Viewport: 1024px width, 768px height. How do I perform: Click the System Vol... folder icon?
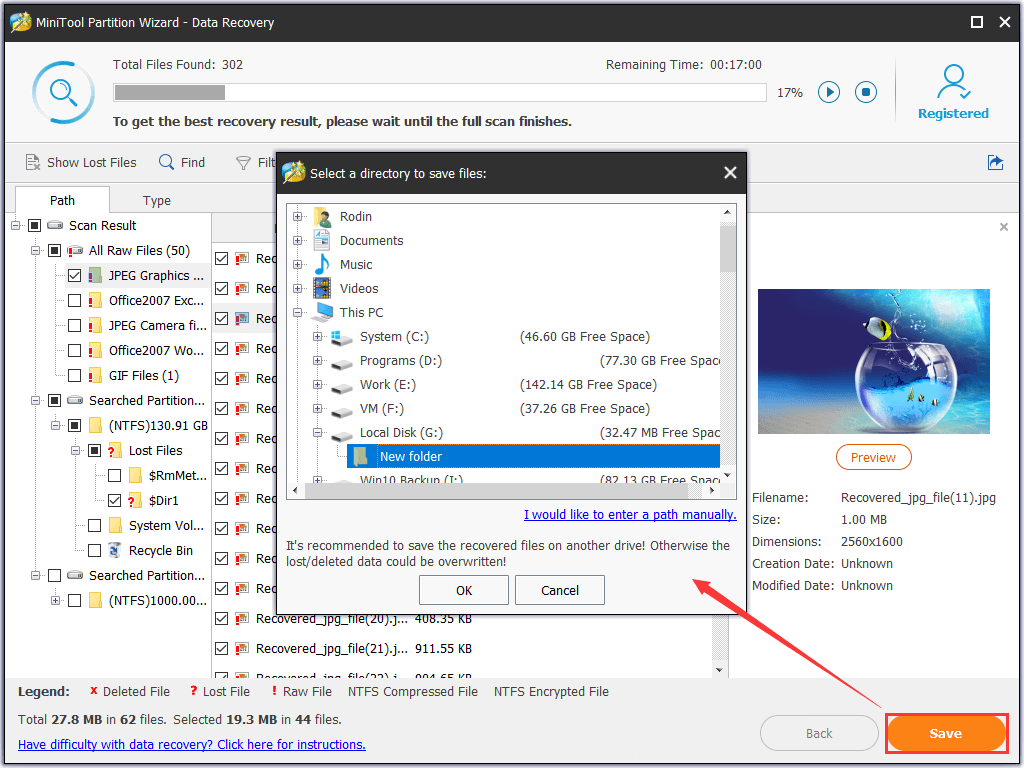click(115, 526)
